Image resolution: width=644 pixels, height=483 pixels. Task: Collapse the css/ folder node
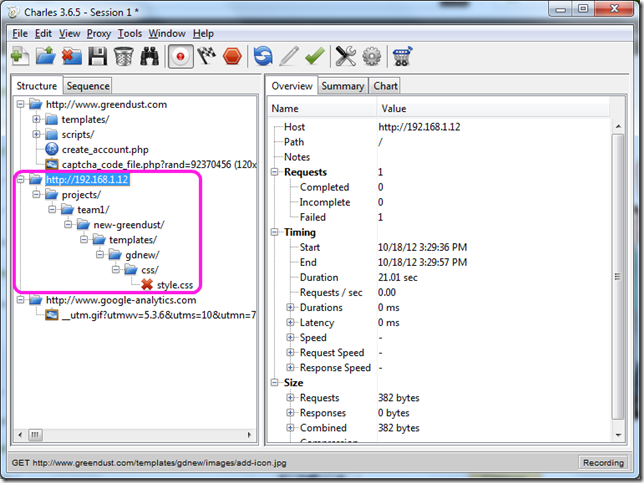(116, 270)
